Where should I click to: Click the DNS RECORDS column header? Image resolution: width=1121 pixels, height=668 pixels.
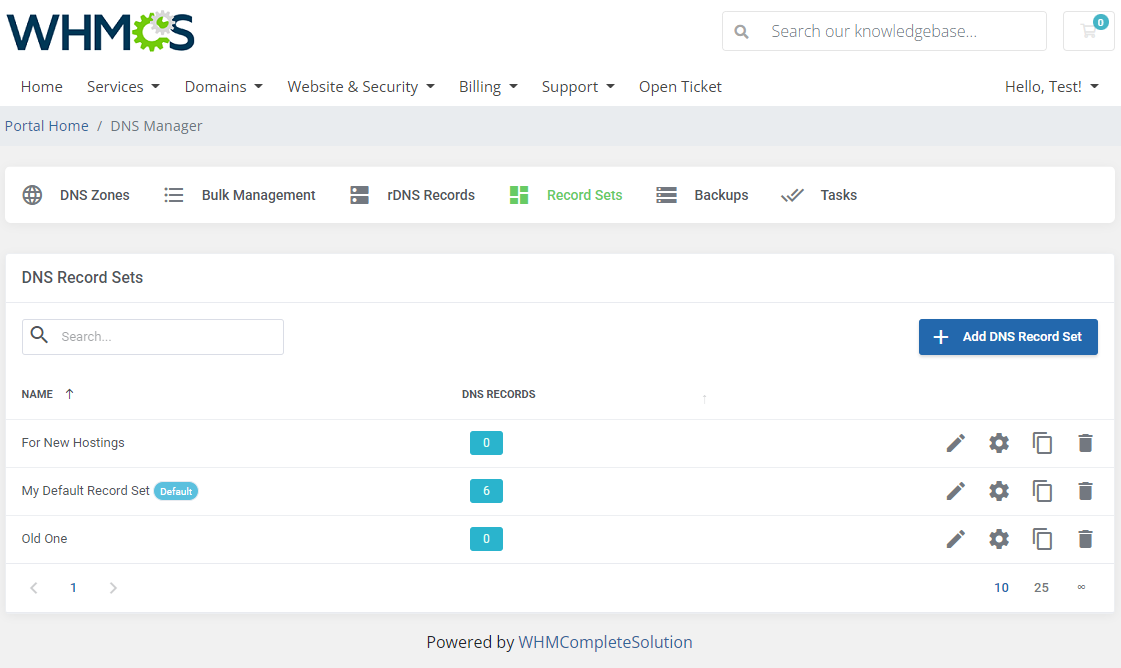[498, 394]
